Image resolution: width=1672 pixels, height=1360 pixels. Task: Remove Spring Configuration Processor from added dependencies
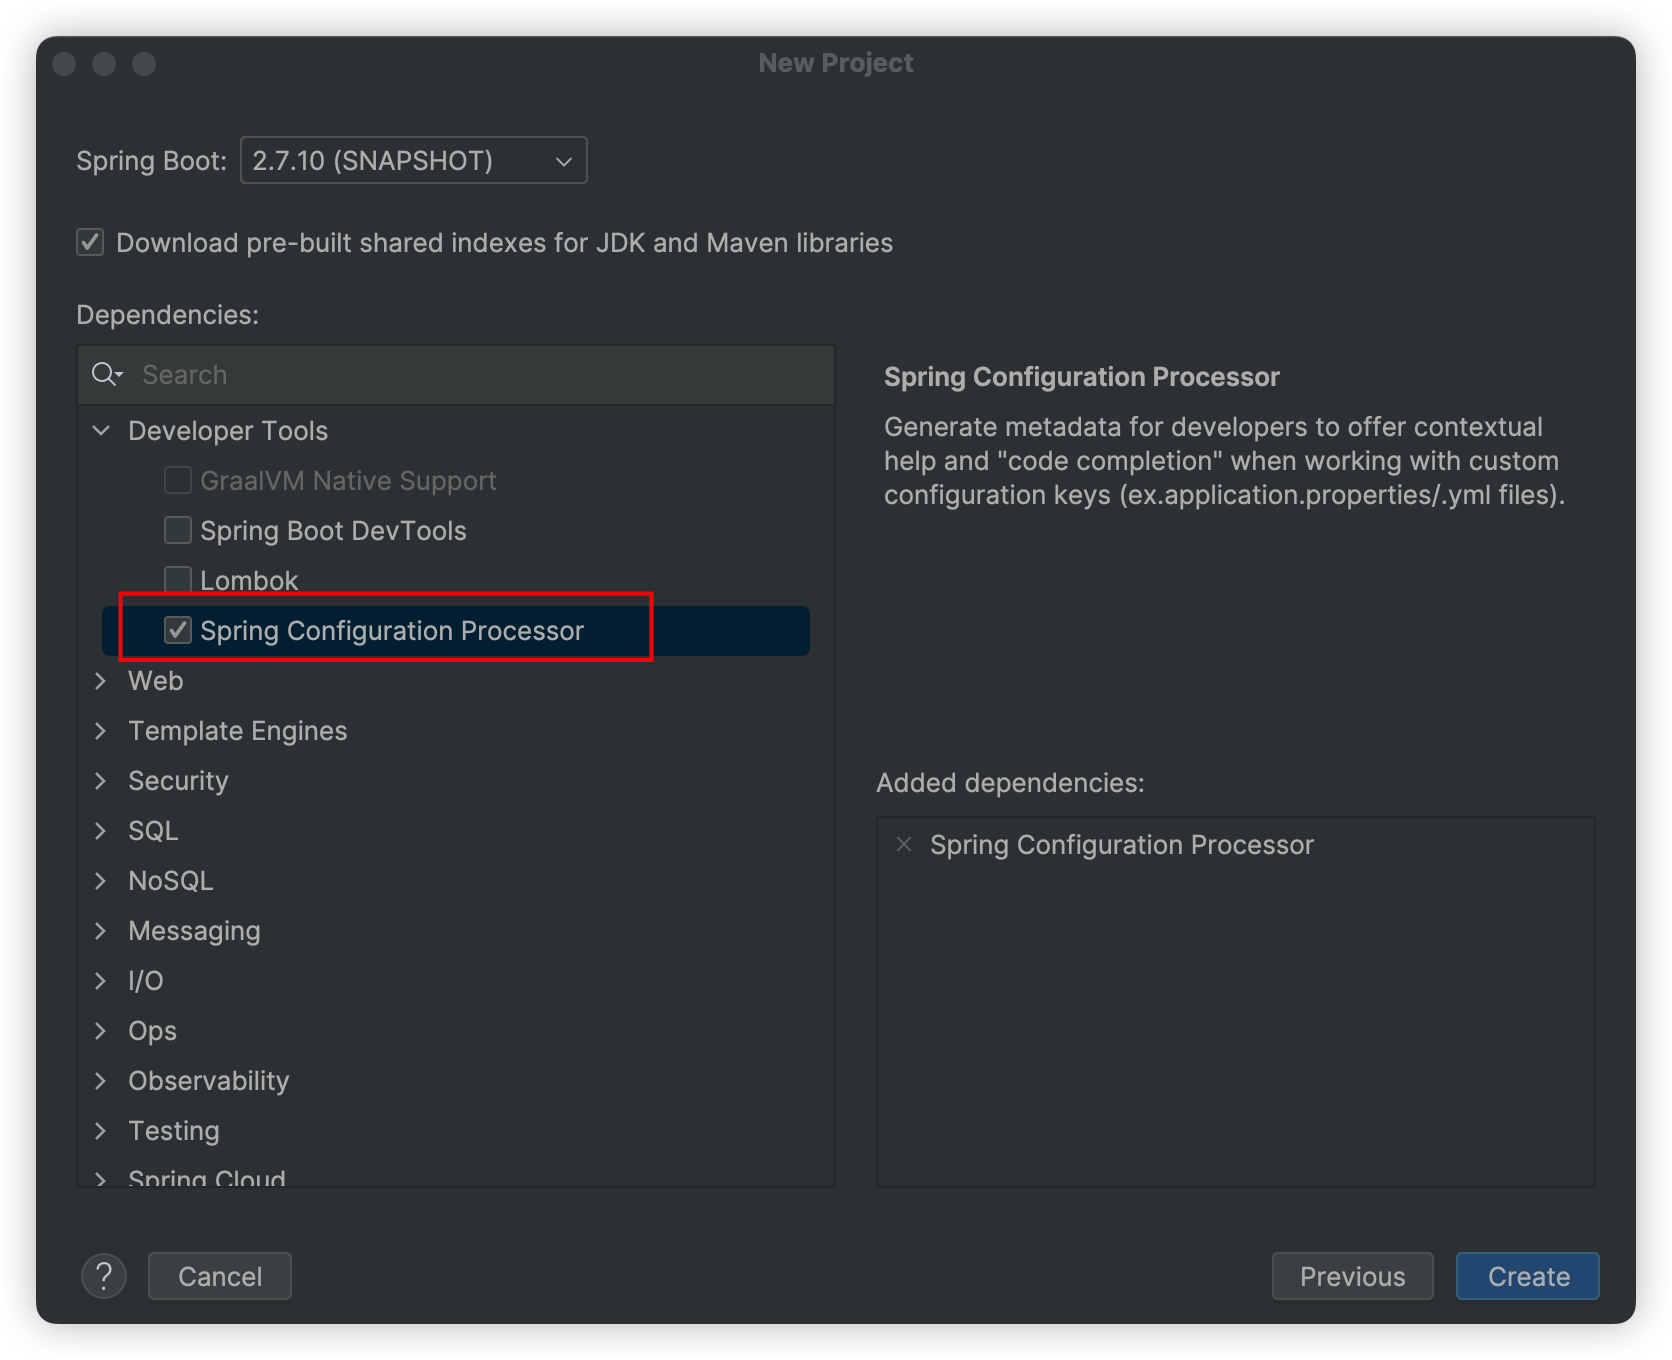(x=904, y=844)
